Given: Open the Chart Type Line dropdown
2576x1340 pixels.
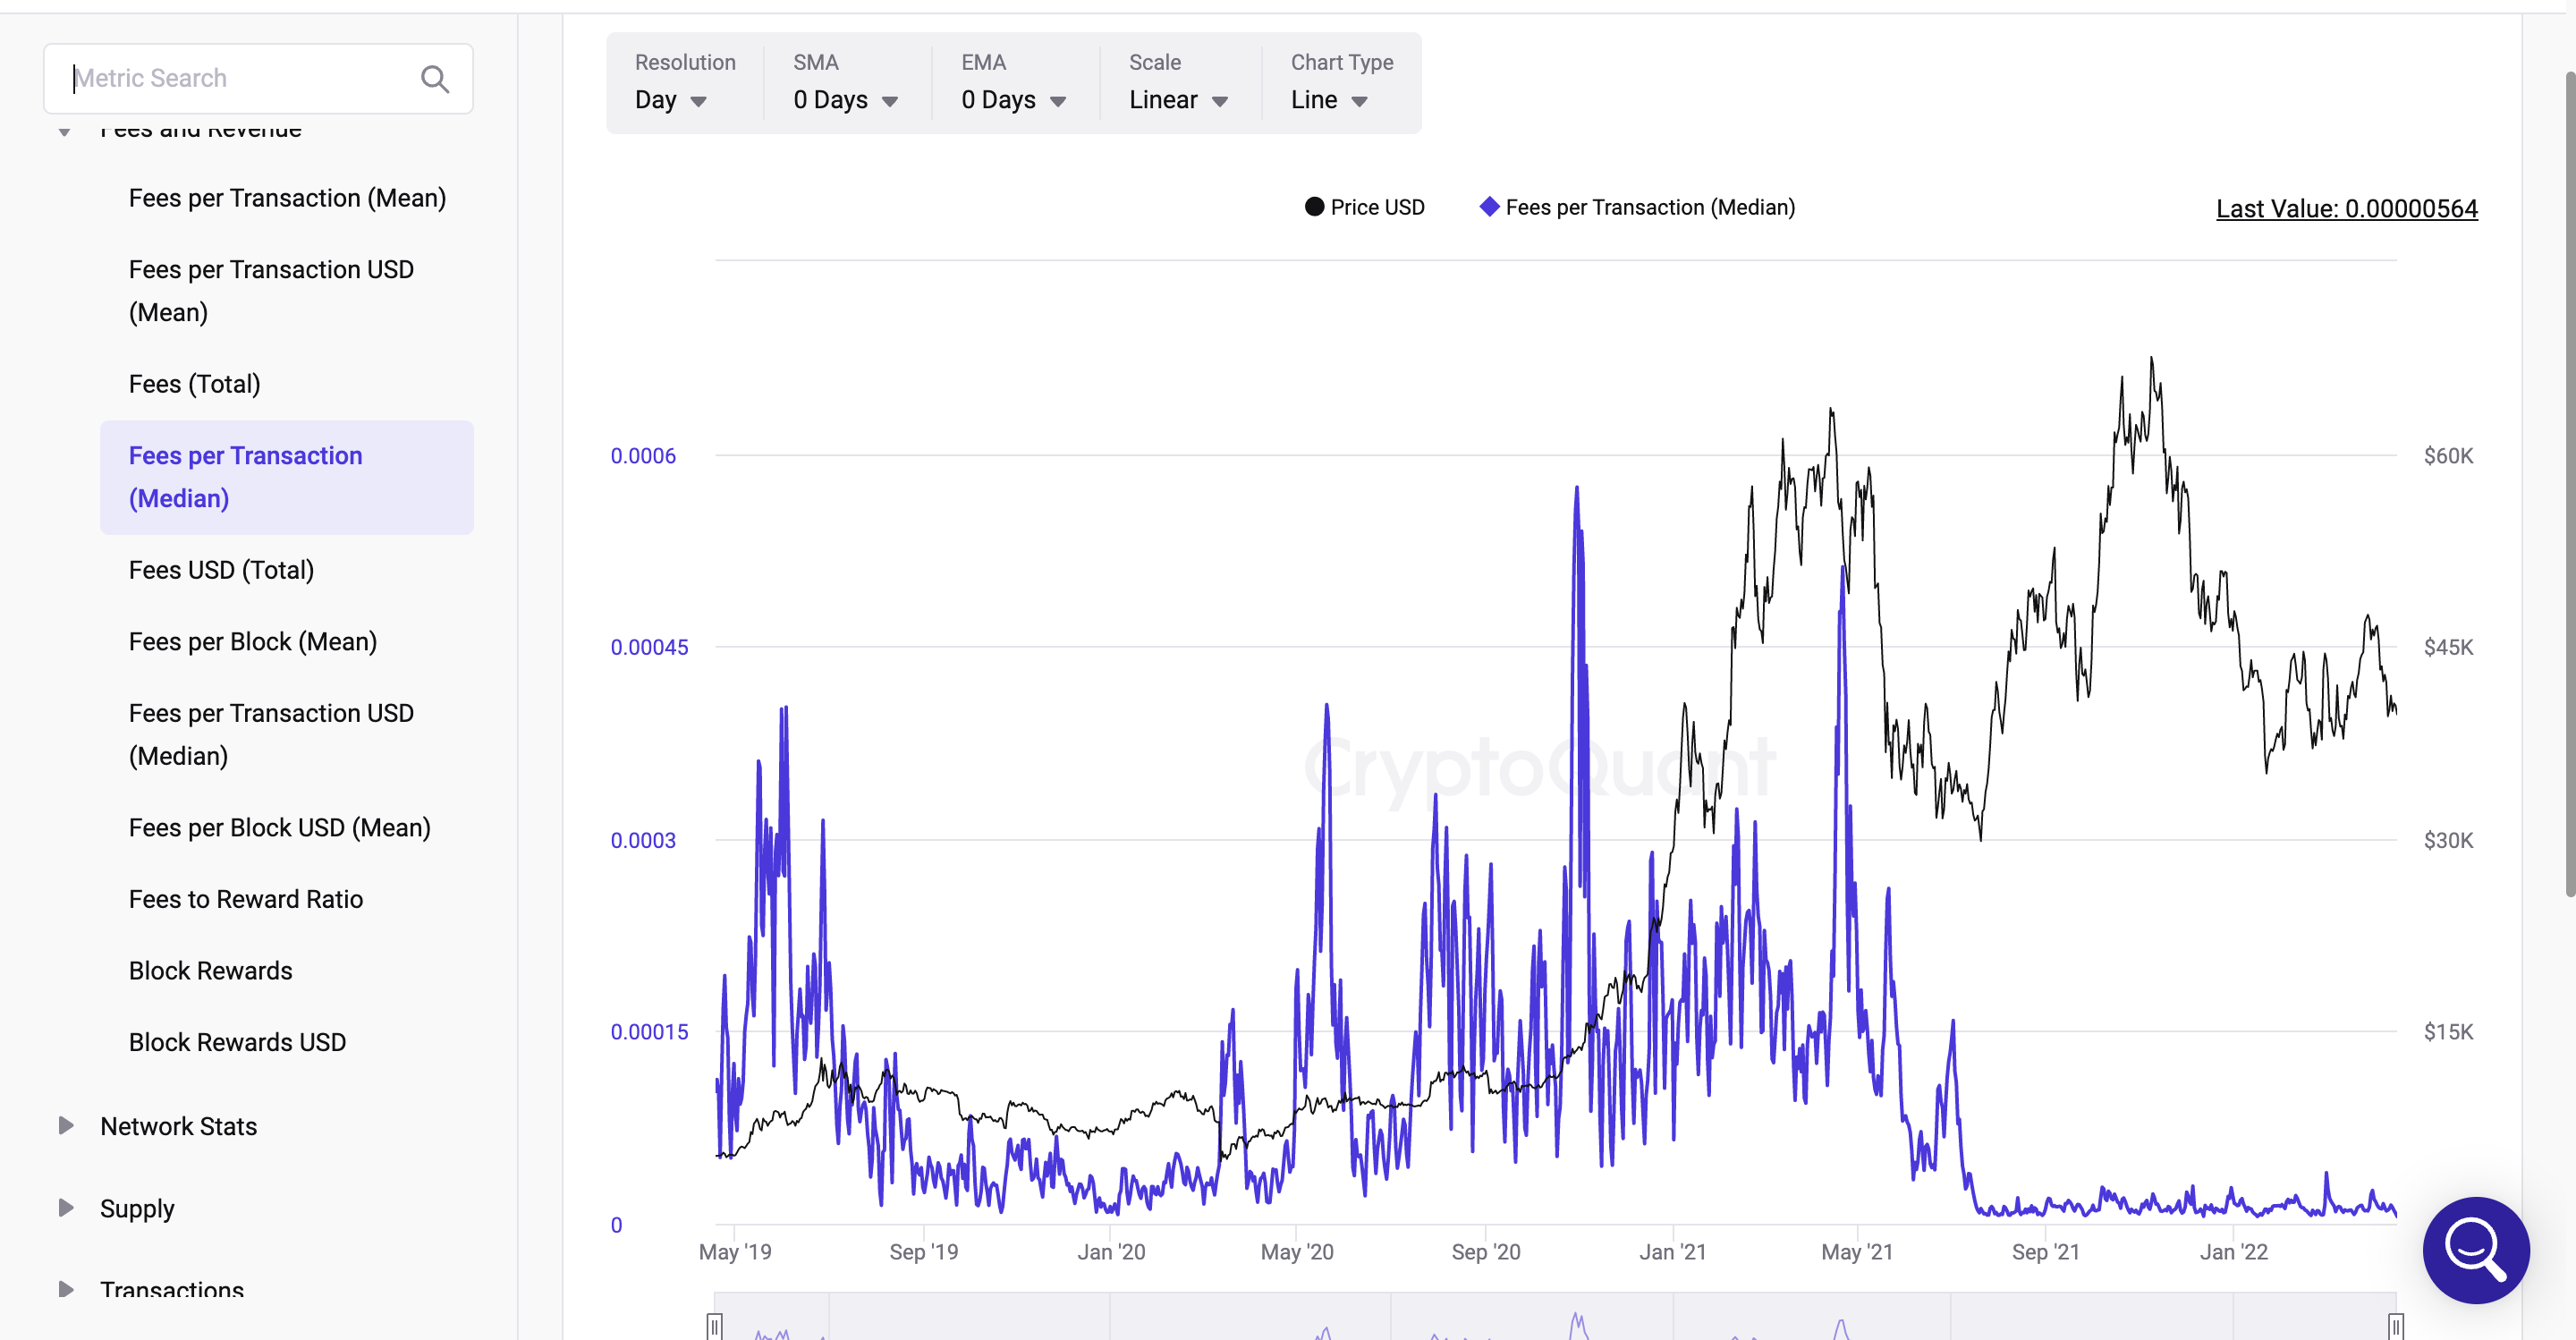Looking at the screenshot, I should point(1328,100).
